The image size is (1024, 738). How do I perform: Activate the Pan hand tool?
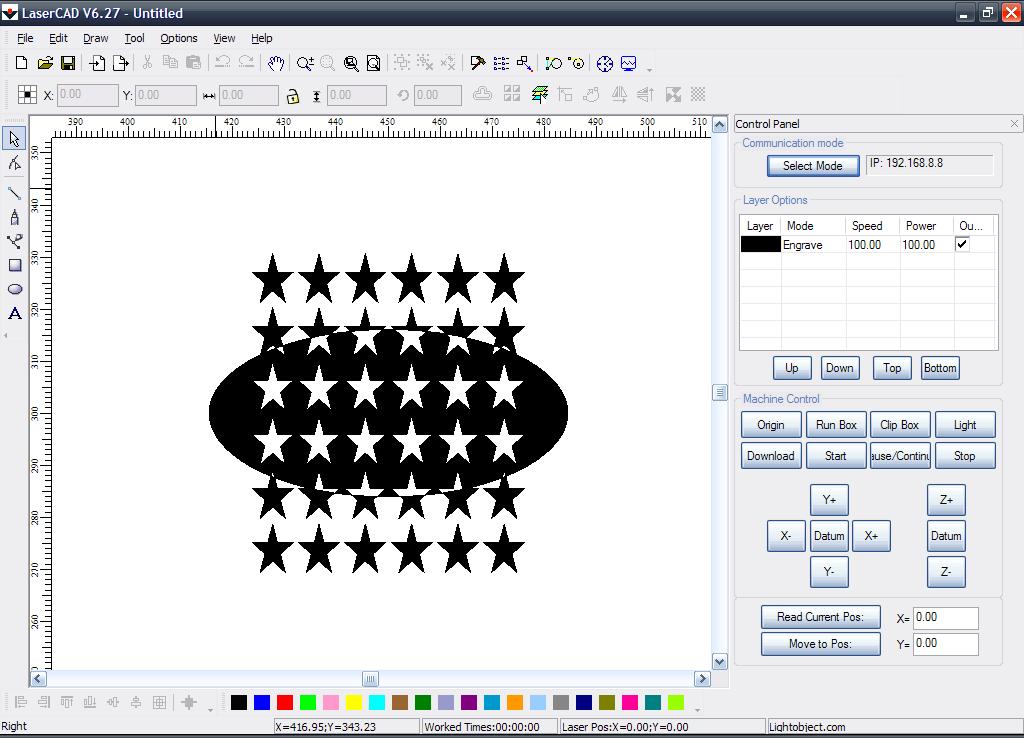(x=276, y=63)
